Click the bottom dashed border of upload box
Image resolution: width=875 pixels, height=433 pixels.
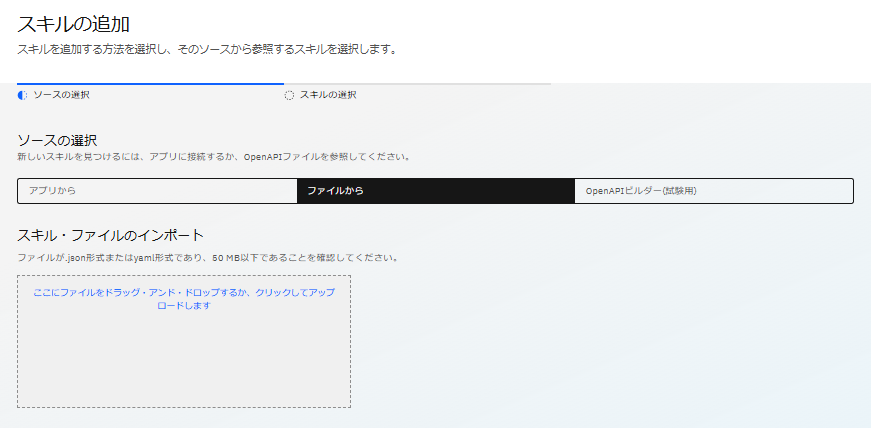pos(183,407)
